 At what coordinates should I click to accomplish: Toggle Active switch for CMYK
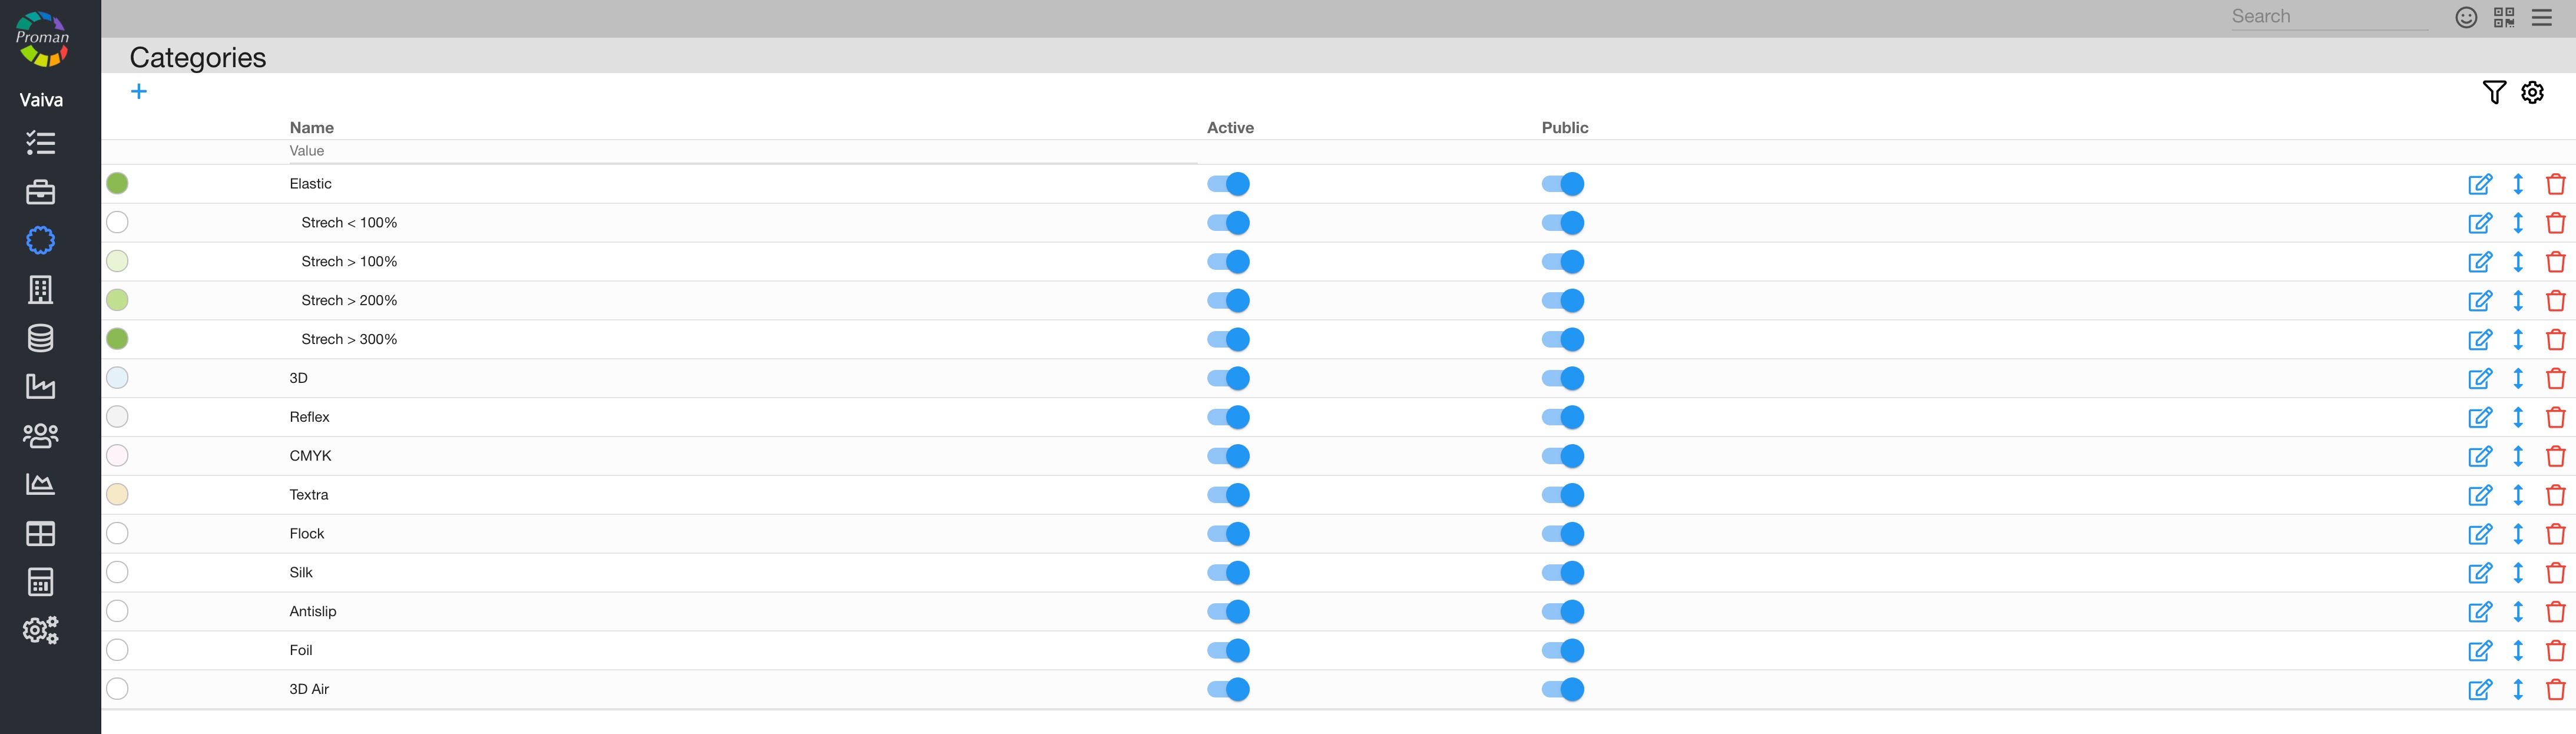(1228, 456)
